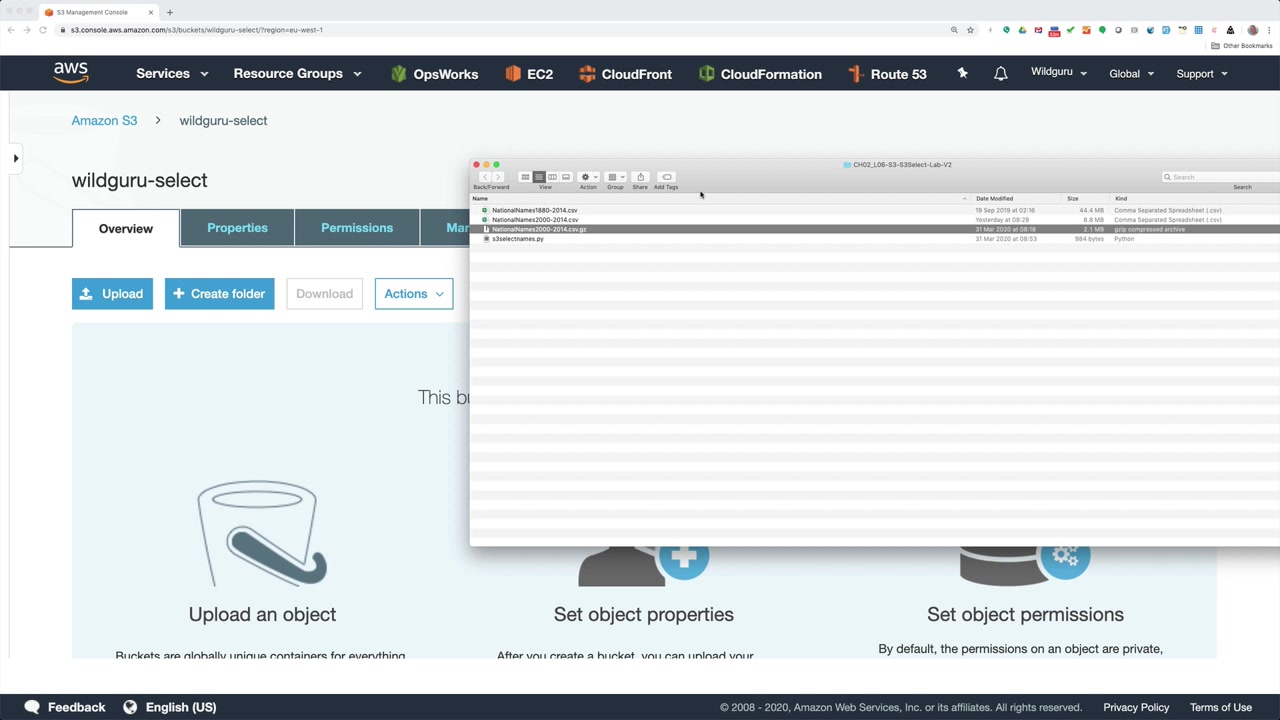Open the bucket Actions dropdown
The image size is (1280, 720).
[x=414, y=294]
